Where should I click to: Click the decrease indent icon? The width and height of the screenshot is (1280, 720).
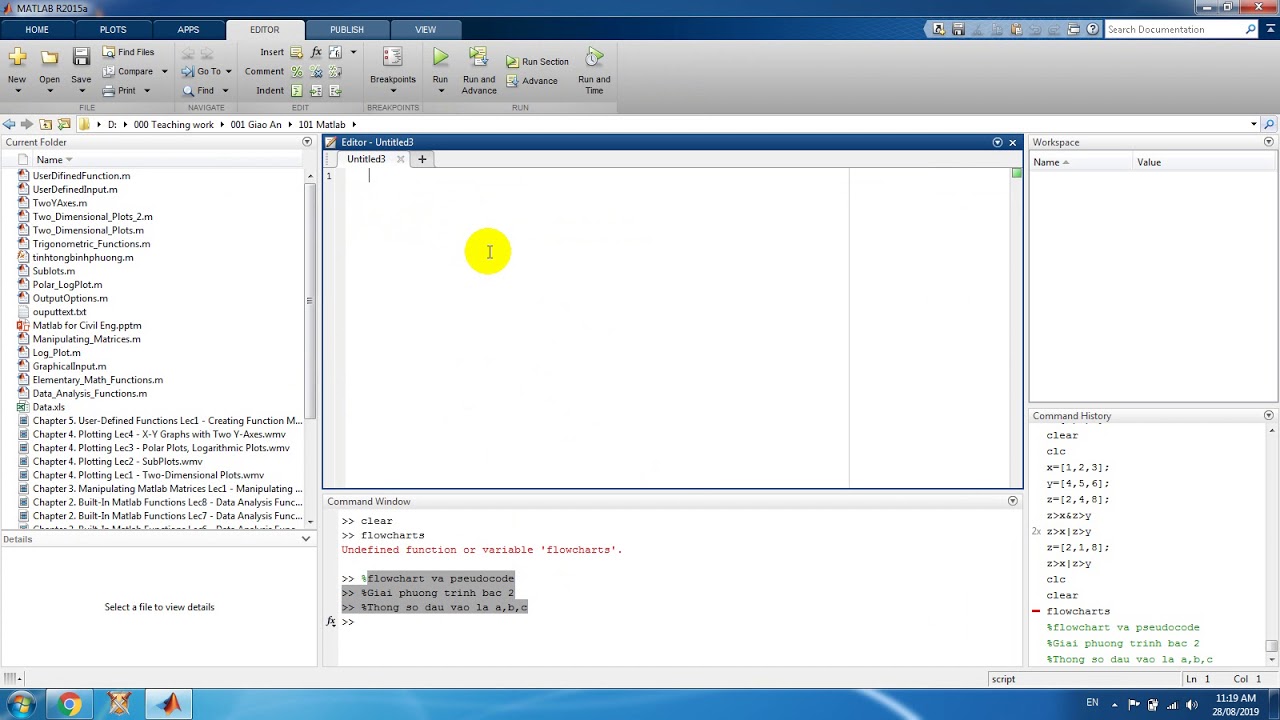pyautogui.click(x=335, y=90)
